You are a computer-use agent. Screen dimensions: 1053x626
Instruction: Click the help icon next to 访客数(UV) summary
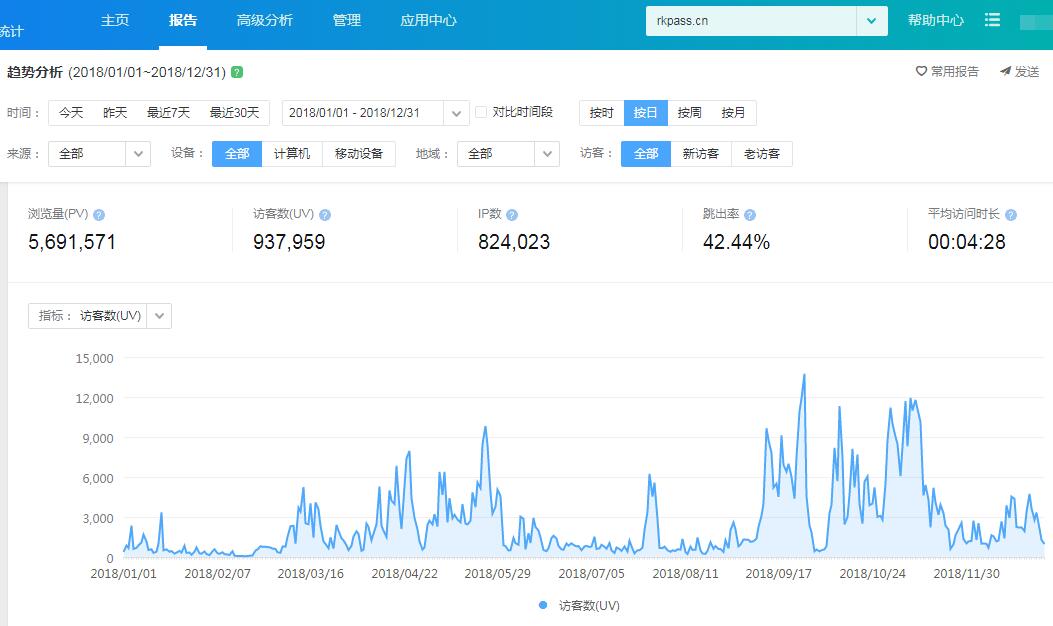(x=325, y=215)
